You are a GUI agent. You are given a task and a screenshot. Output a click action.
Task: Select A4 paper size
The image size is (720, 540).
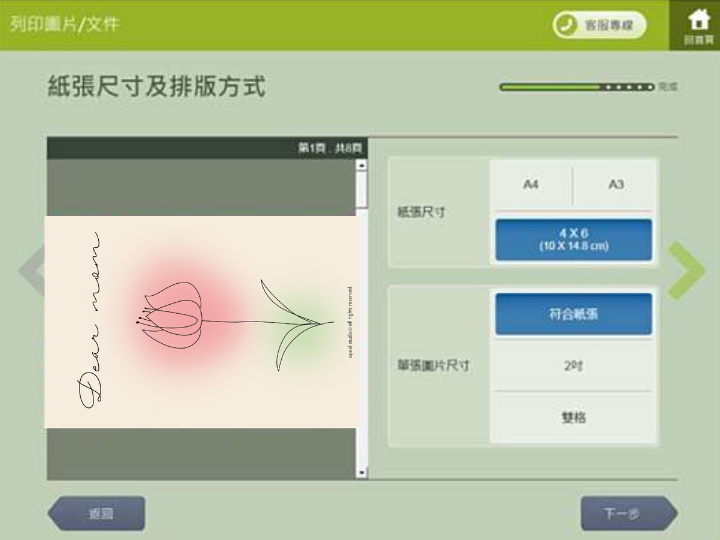coord(530,185)
